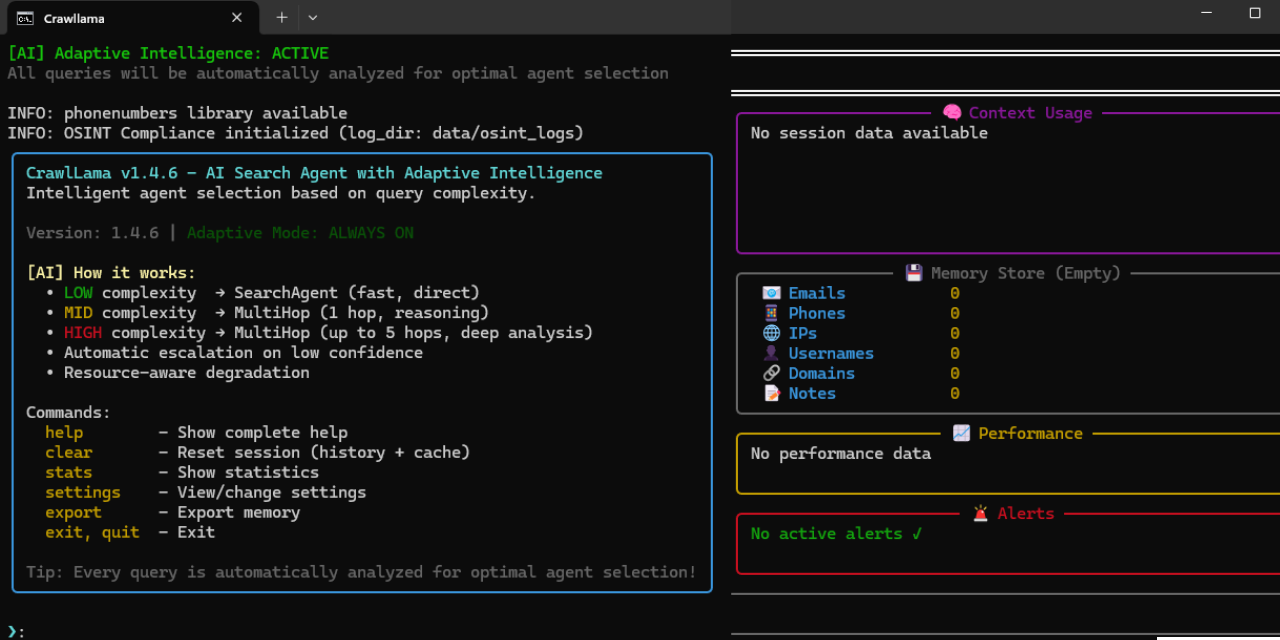The width and height of the screenshot is (1280, 640).
Task: Click the siren icon beside Alerts
Action: point(980,513)
